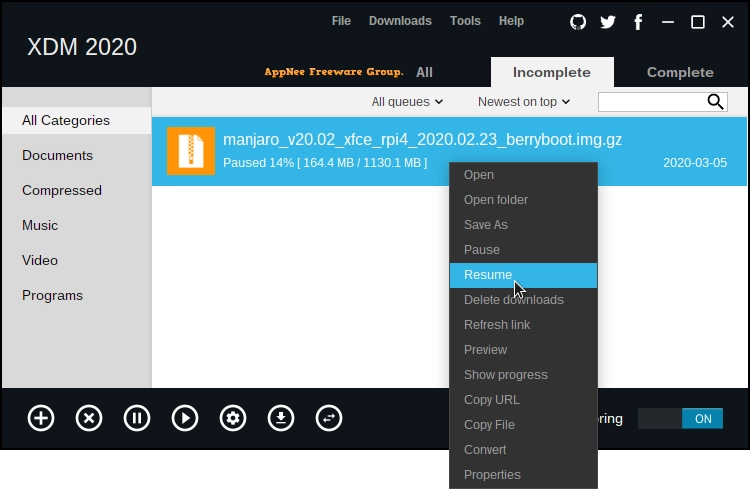The image size is (750, 489).
Task: Close the XDM window
Action: pyautogui.click(x=728, y=22)
